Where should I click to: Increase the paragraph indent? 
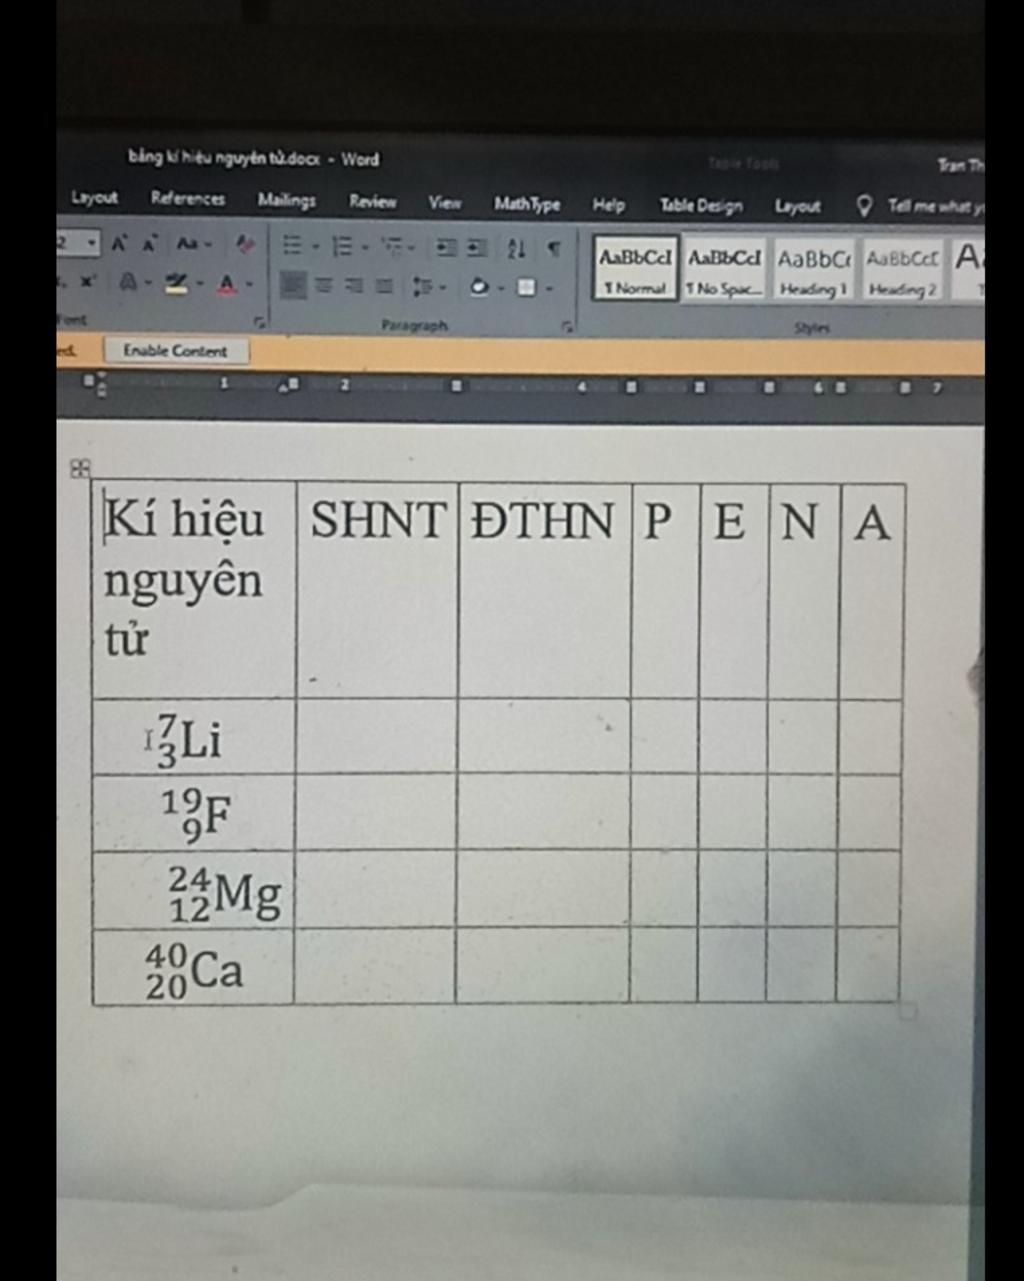(478, 247)
